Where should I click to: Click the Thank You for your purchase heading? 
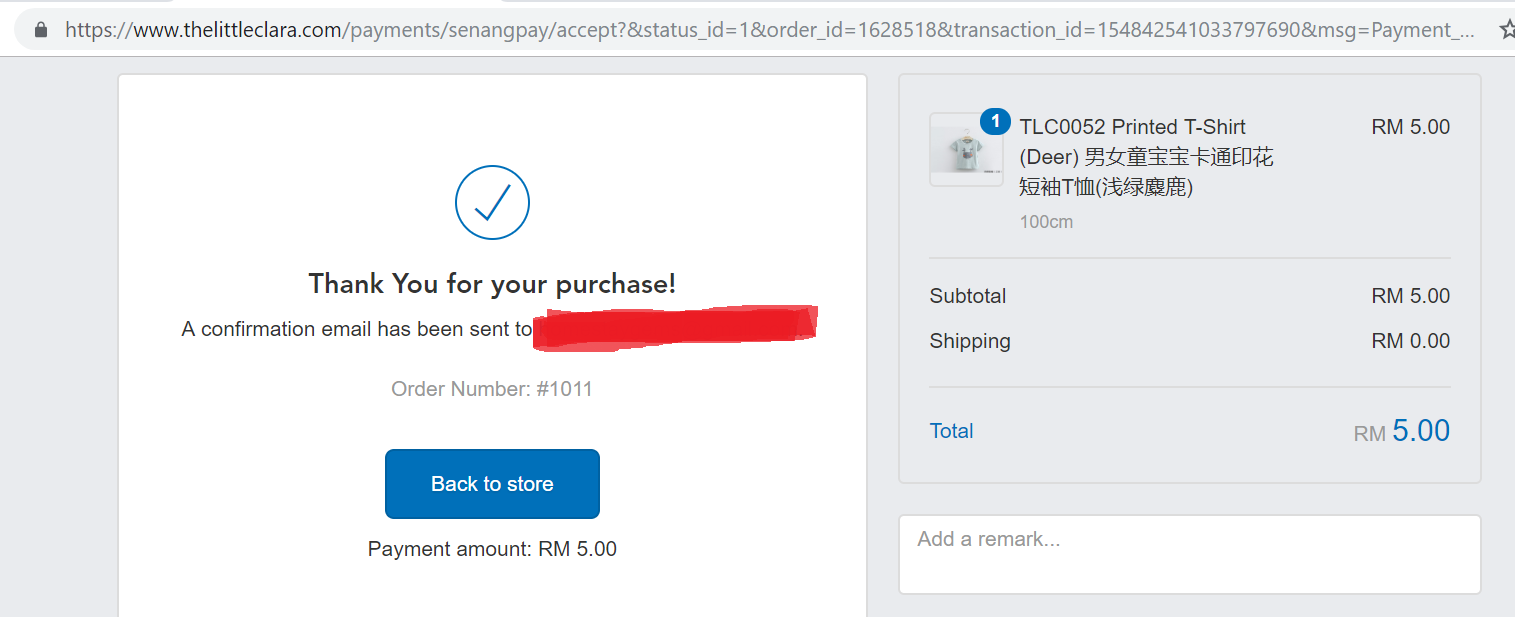492,284
